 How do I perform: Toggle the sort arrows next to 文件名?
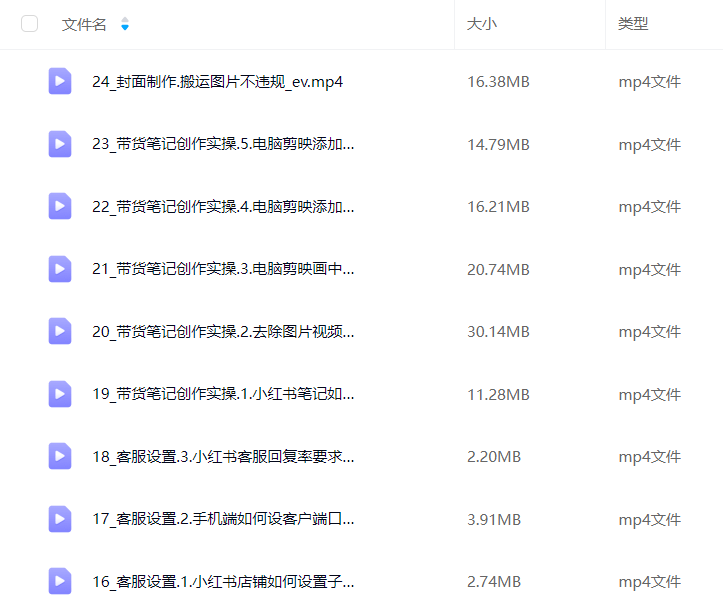pyautogui.click(x=124, y=24)
